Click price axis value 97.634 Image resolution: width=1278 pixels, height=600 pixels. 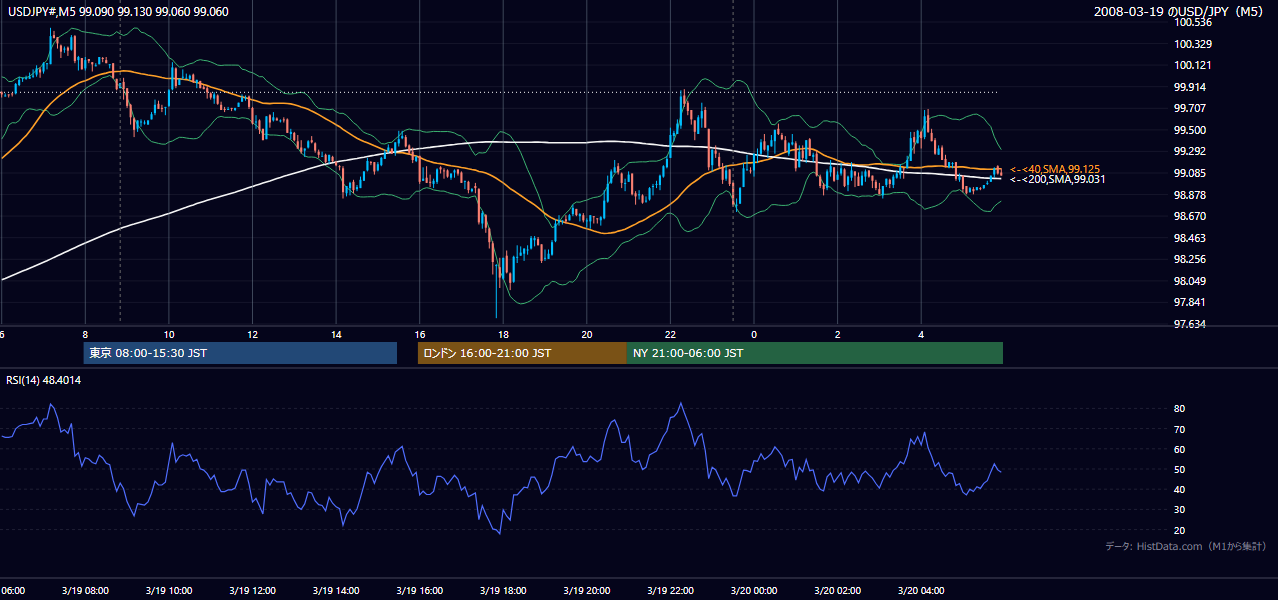pos(1190,324)
